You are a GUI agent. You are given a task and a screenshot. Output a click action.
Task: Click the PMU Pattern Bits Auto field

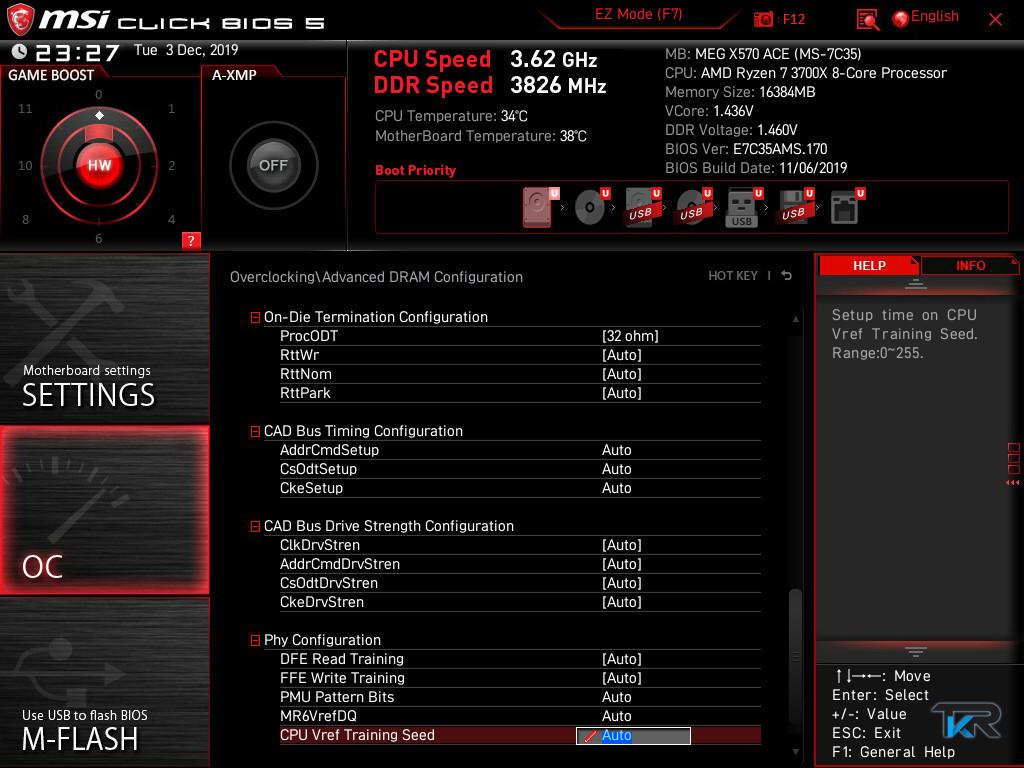click(616, 697)
